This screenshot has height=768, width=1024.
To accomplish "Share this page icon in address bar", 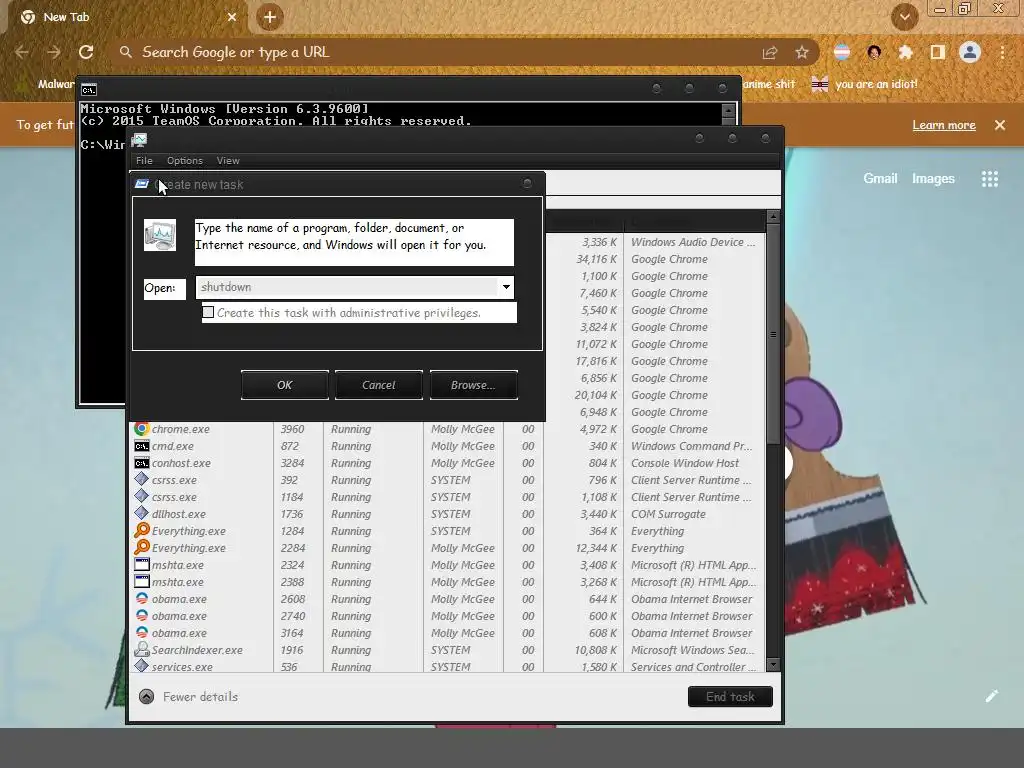I will coord(770,52).
